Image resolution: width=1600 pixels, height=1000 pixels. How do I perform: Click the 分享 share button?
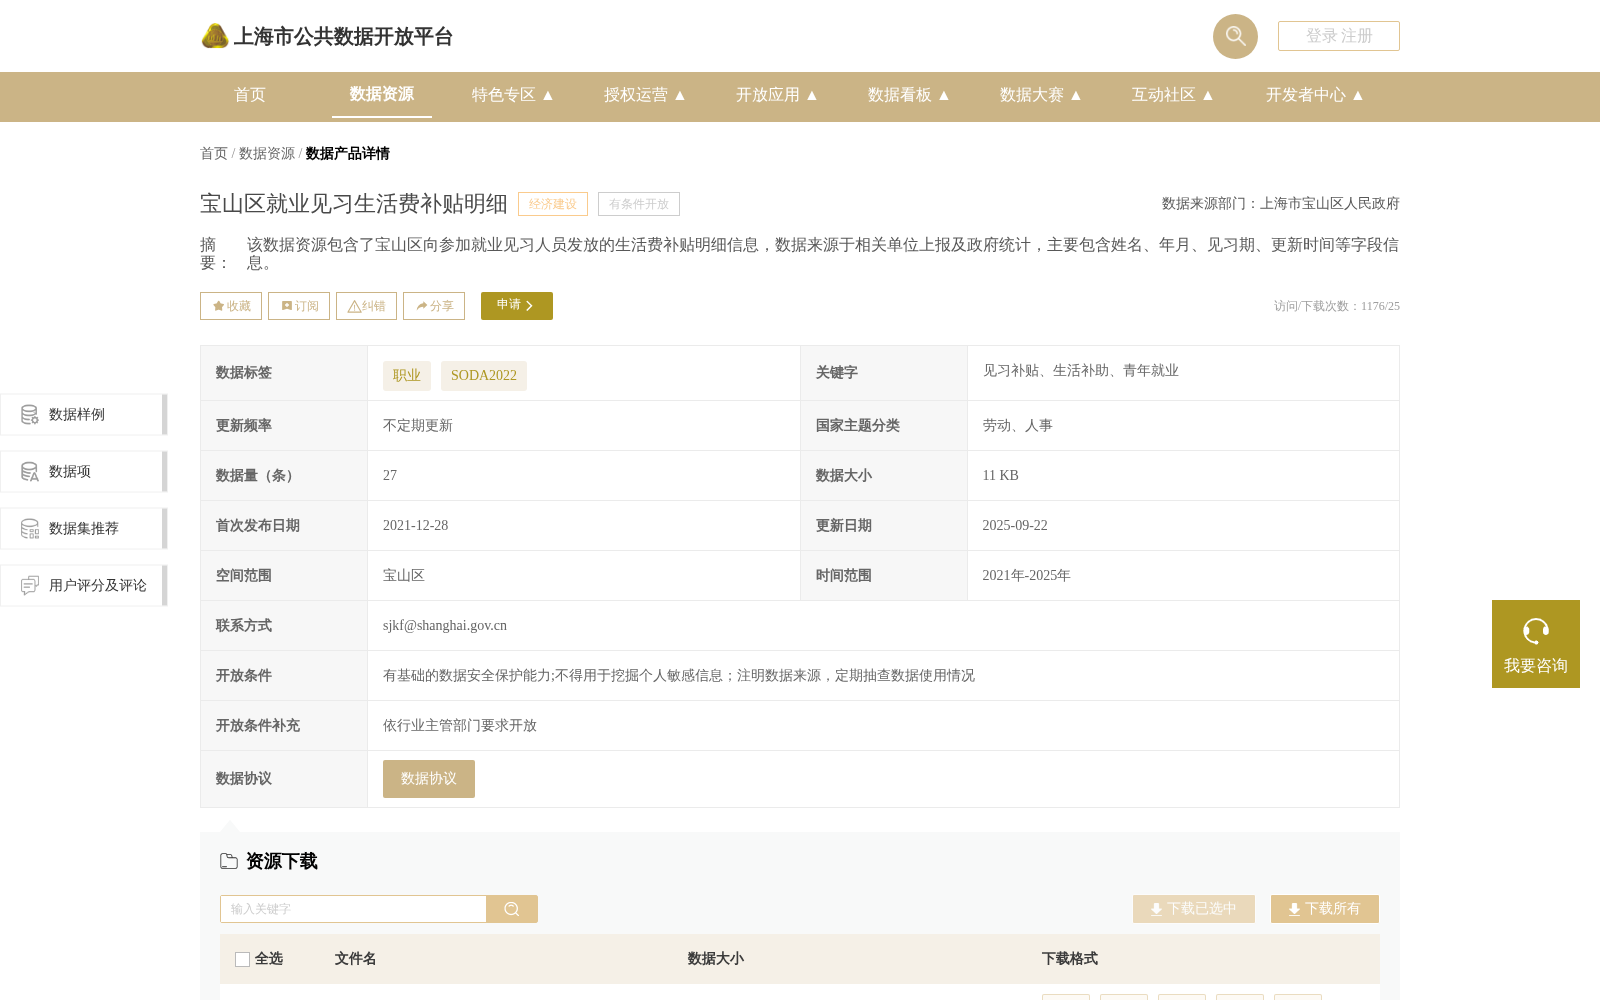click(x=434, y=306)
